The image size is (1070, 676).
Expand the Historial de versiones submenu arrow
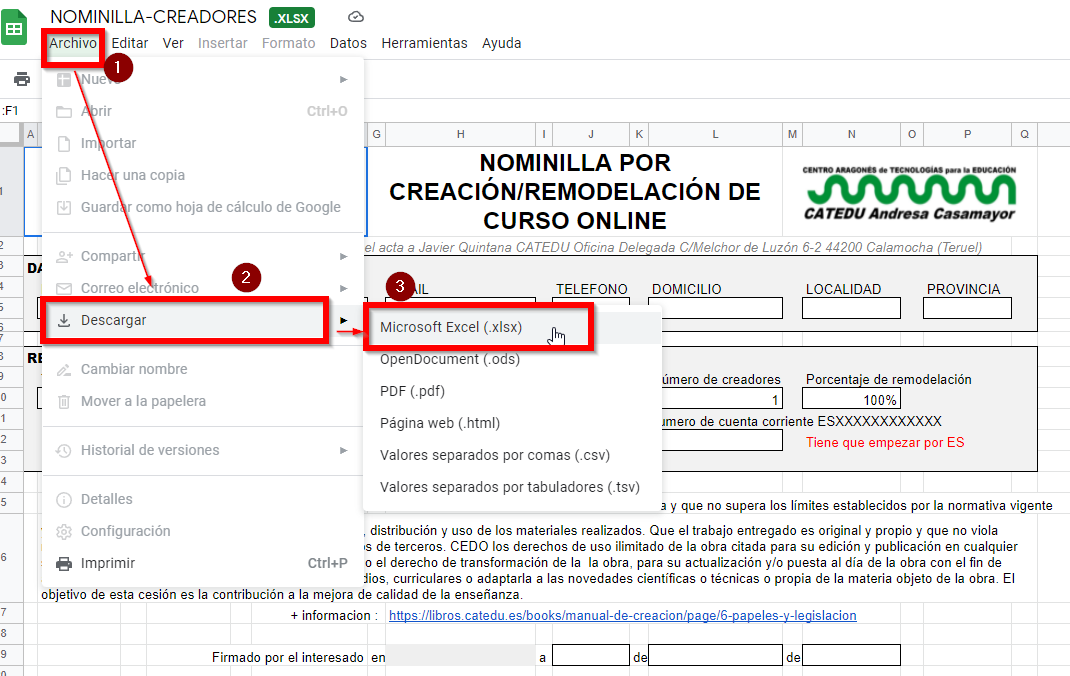tap(343, 450)
